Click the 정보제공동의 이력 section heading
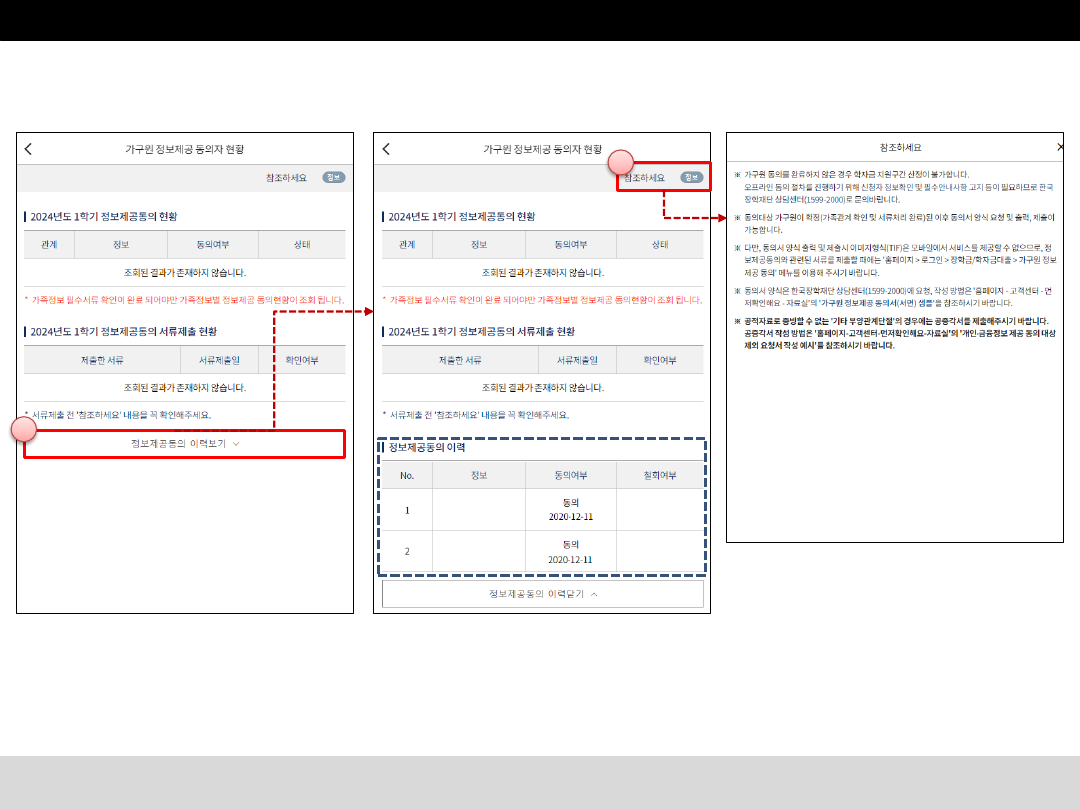Viewport: 1080px width, 810px height. (427, 447)
